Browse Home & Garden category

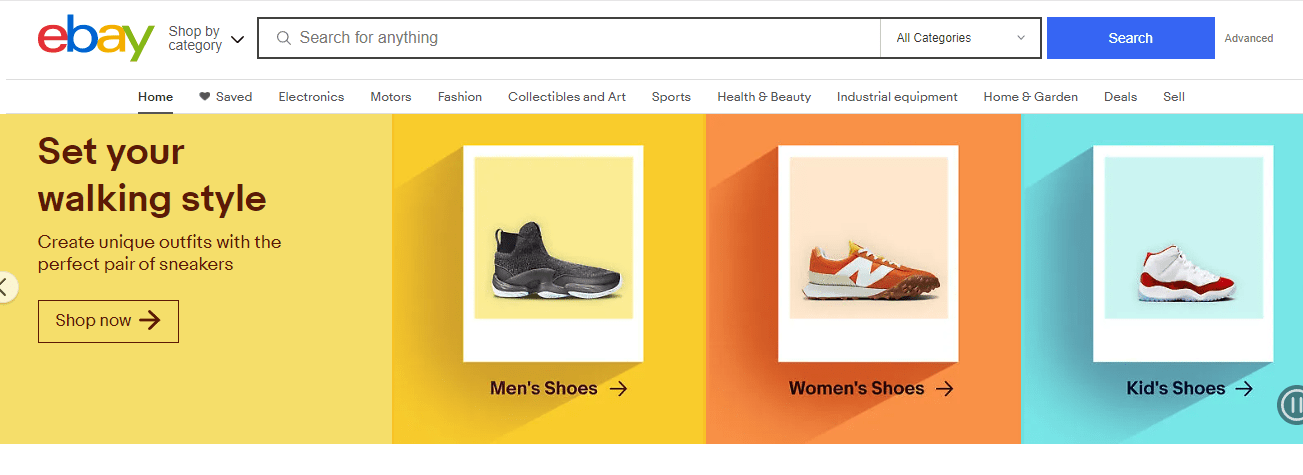point(1030,97)
